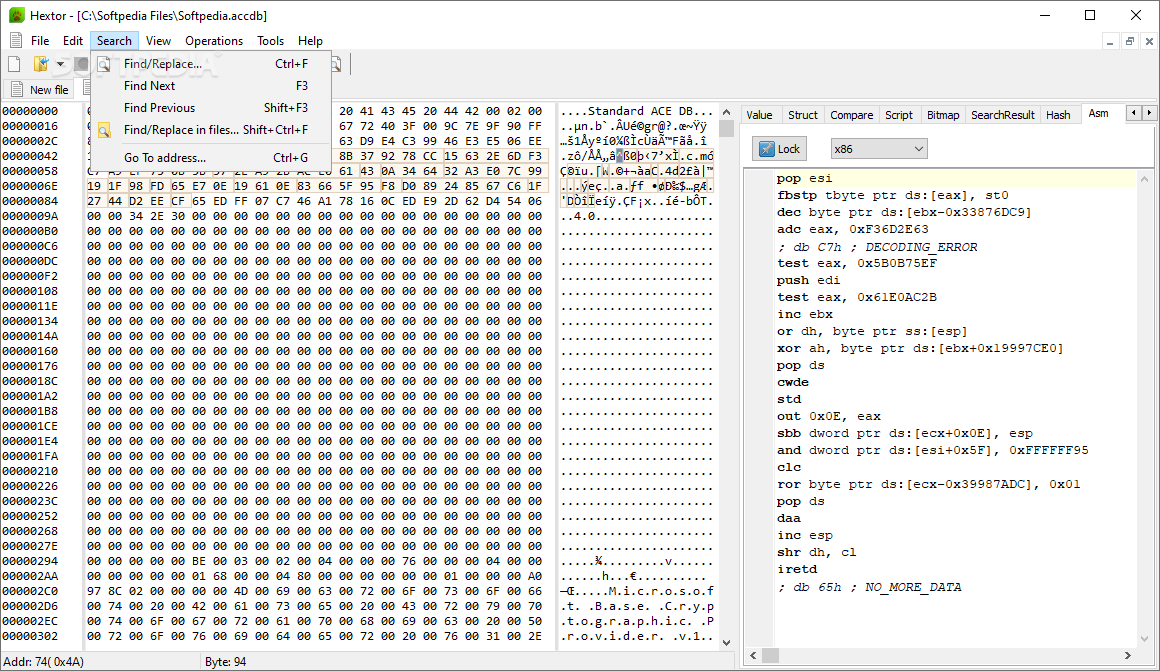
Task: Open the Tools menu
Action: point(270,41)
